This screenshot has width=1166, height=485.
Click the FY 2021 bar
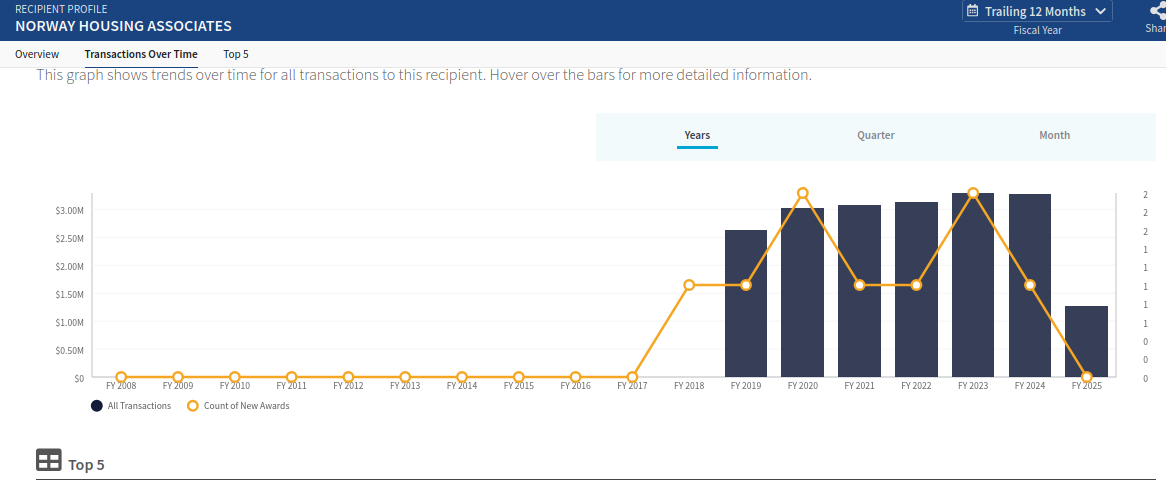click(x=860, y=291)
